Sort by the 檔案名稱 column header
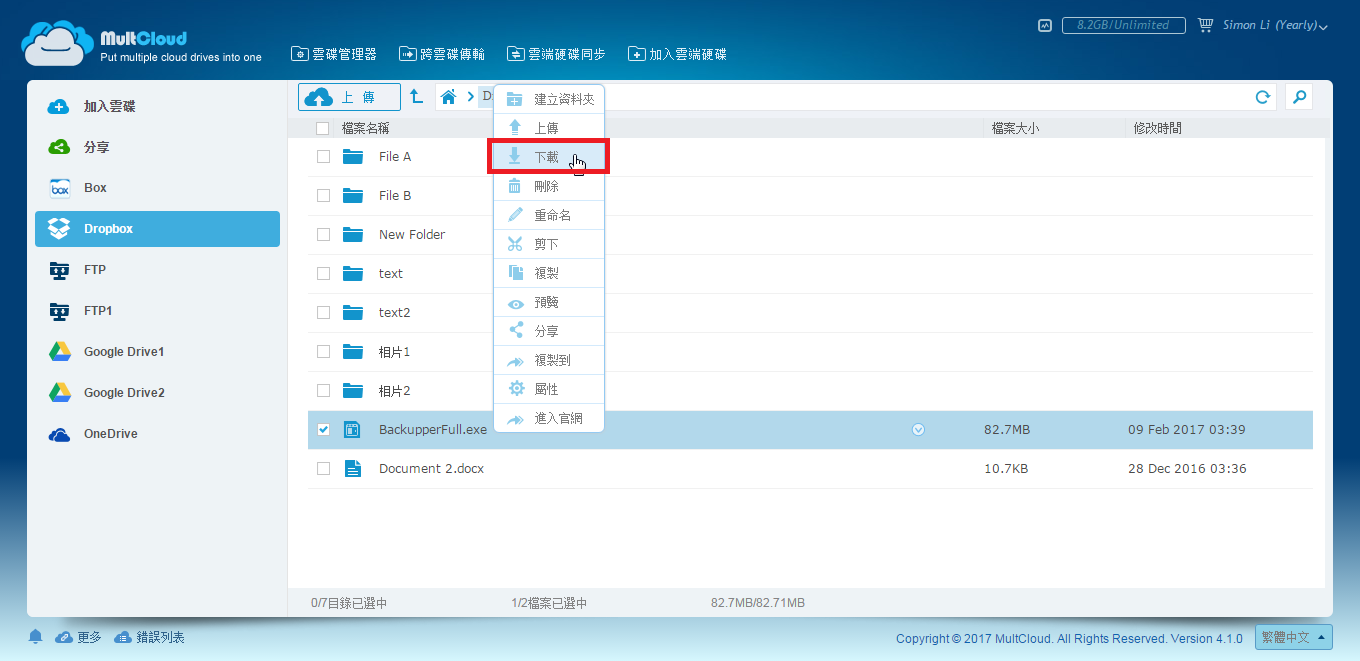 click(366, 128)
